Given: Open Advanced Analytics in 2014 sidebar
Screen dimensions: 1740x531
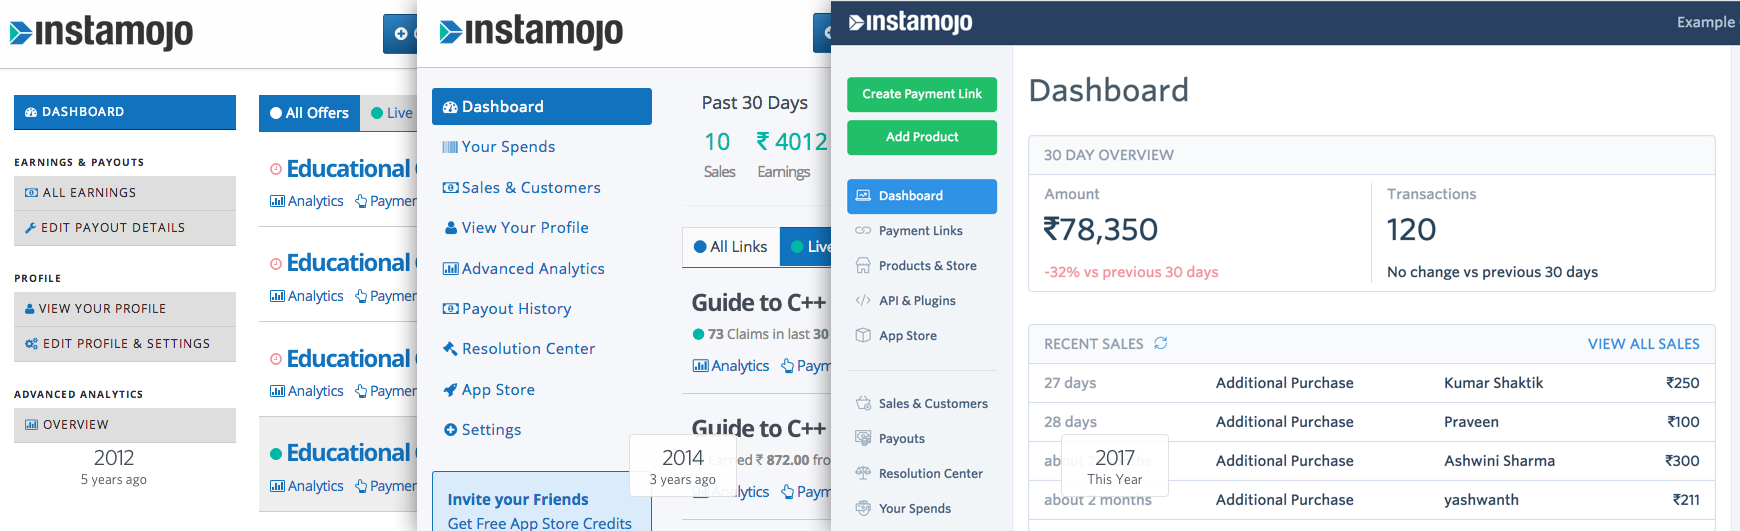Looking at the screenshot, I should pyautogui.click(x=523, y=269).
